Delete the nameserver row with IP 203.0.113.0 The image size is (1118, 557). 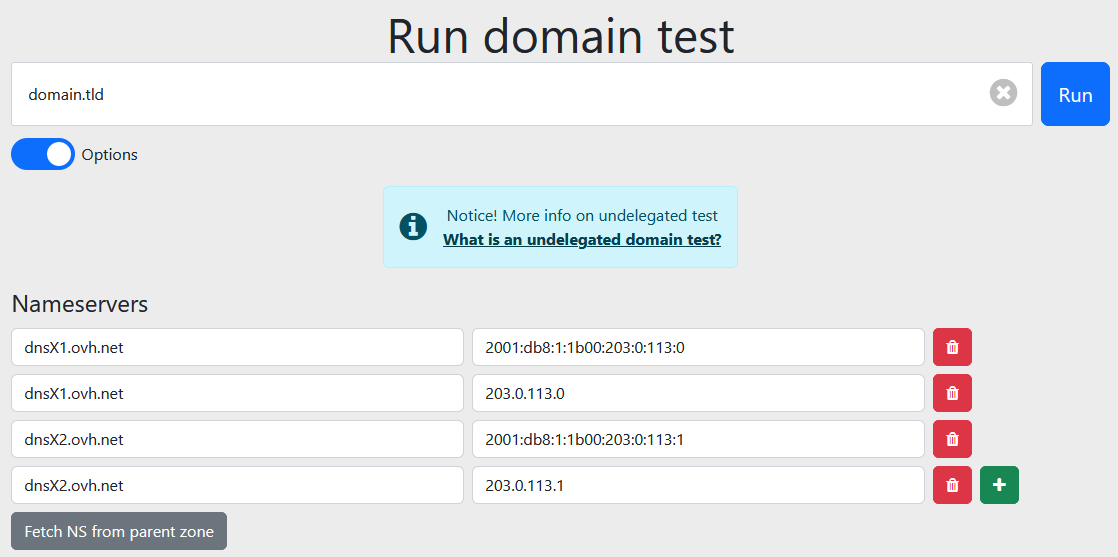952,393
